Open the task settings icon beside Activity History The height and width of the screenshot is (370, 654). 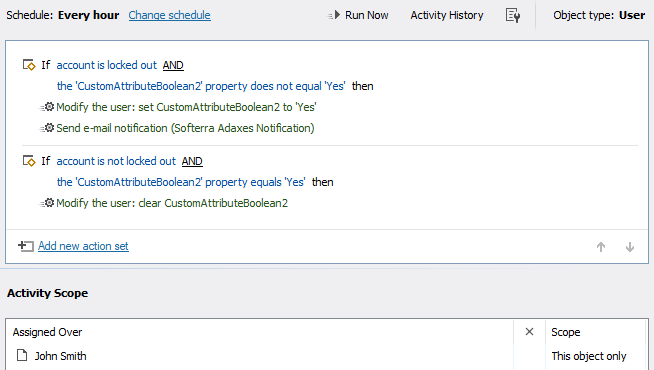(x=513, y=15)
